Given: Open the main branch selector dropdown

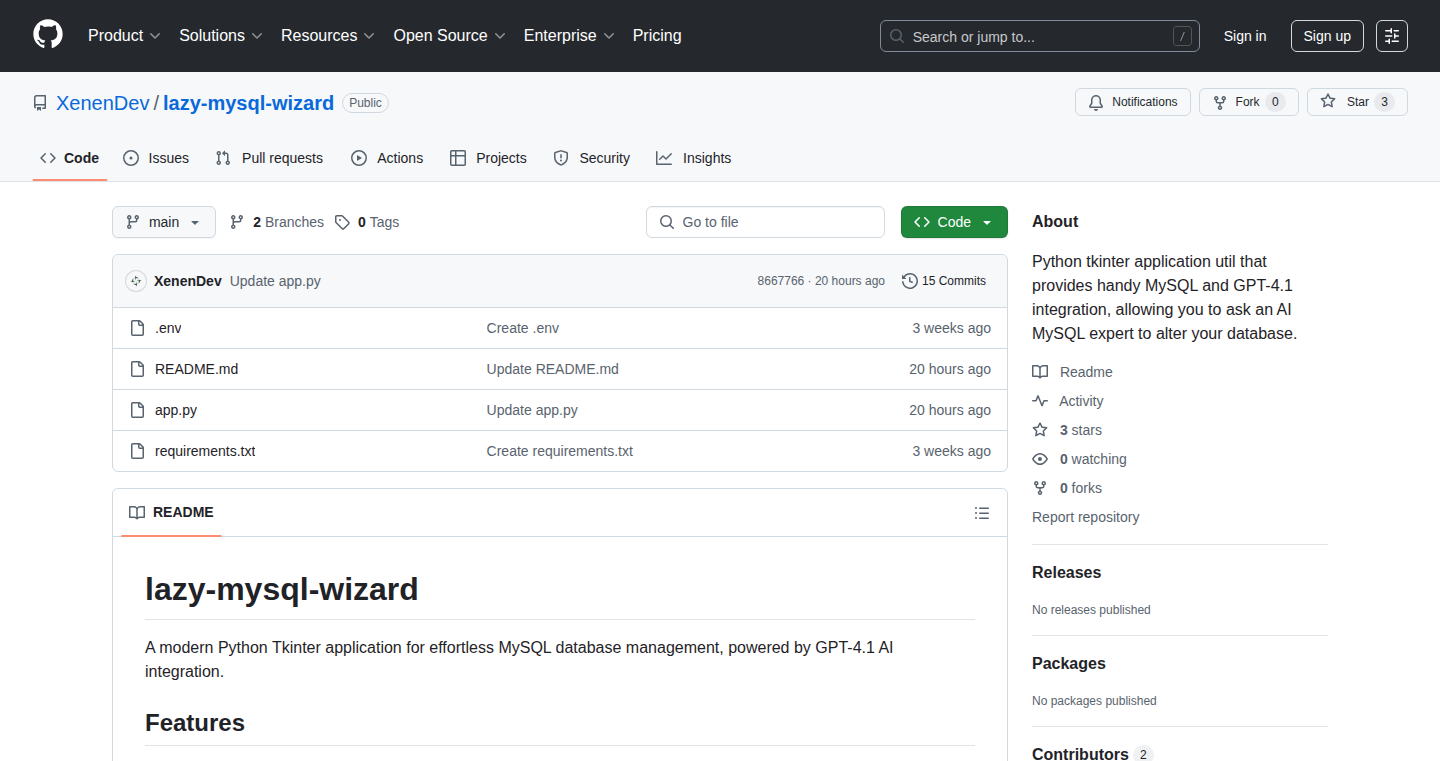Looking at the screenshot, I should click(164, 222).
